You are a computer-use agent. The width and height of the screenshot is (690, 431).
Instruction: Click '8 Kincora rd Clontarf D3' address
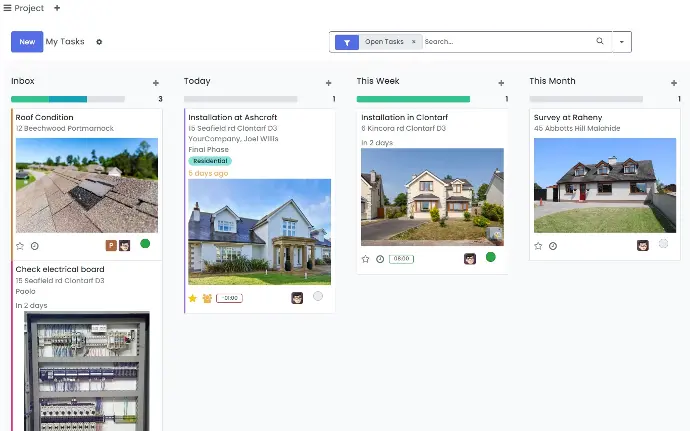(404, 129)
